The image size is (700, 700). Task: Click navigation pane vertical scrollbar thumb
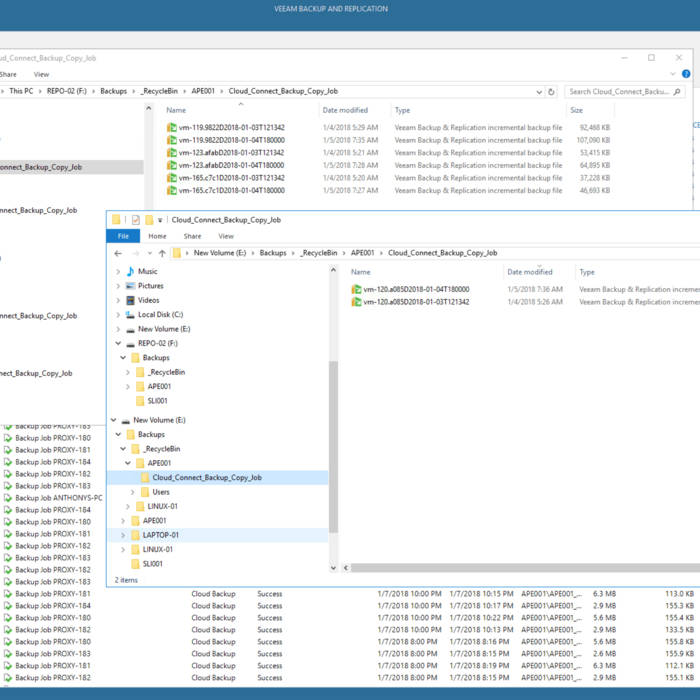pos(333,446)
